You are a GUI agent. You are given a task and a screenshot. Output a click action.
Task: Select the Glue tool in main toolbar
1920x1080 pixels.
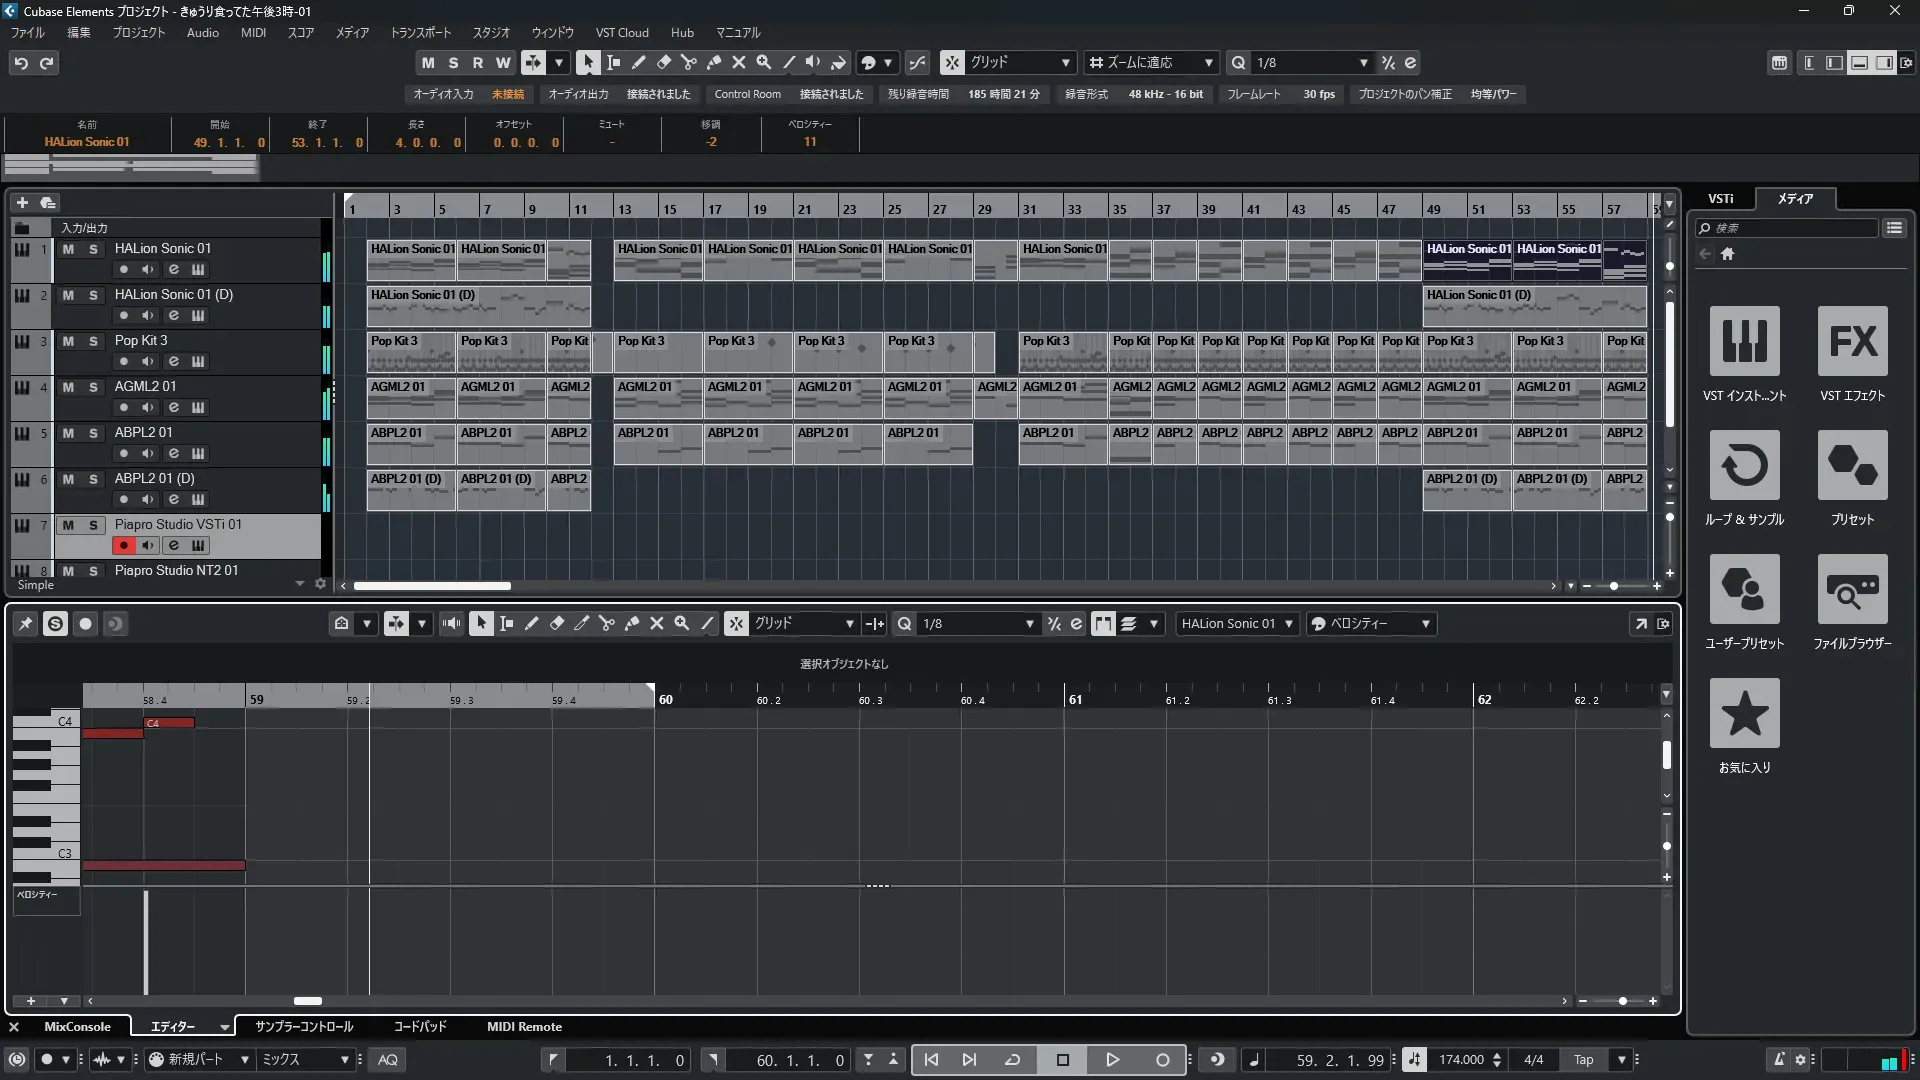point(714,62)
